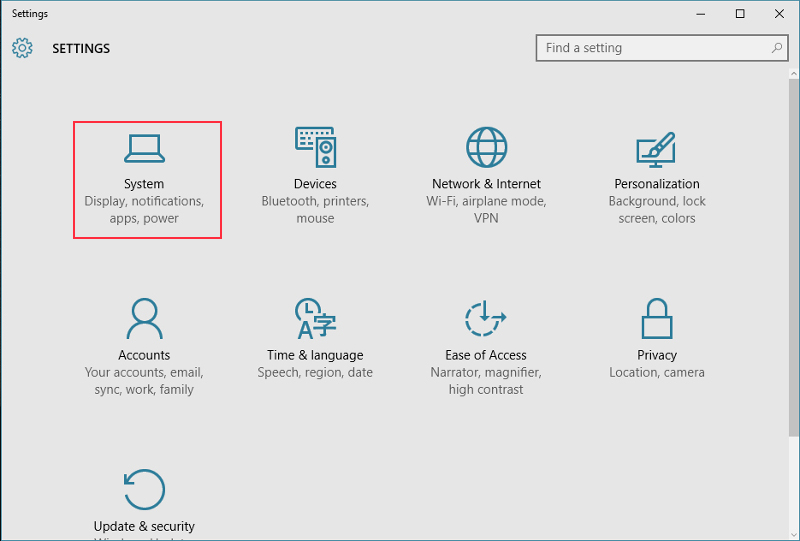This screenshot has height=541, width=800.
Task: Open the Update & security refresh icon
Action: (x=144, y=489)
